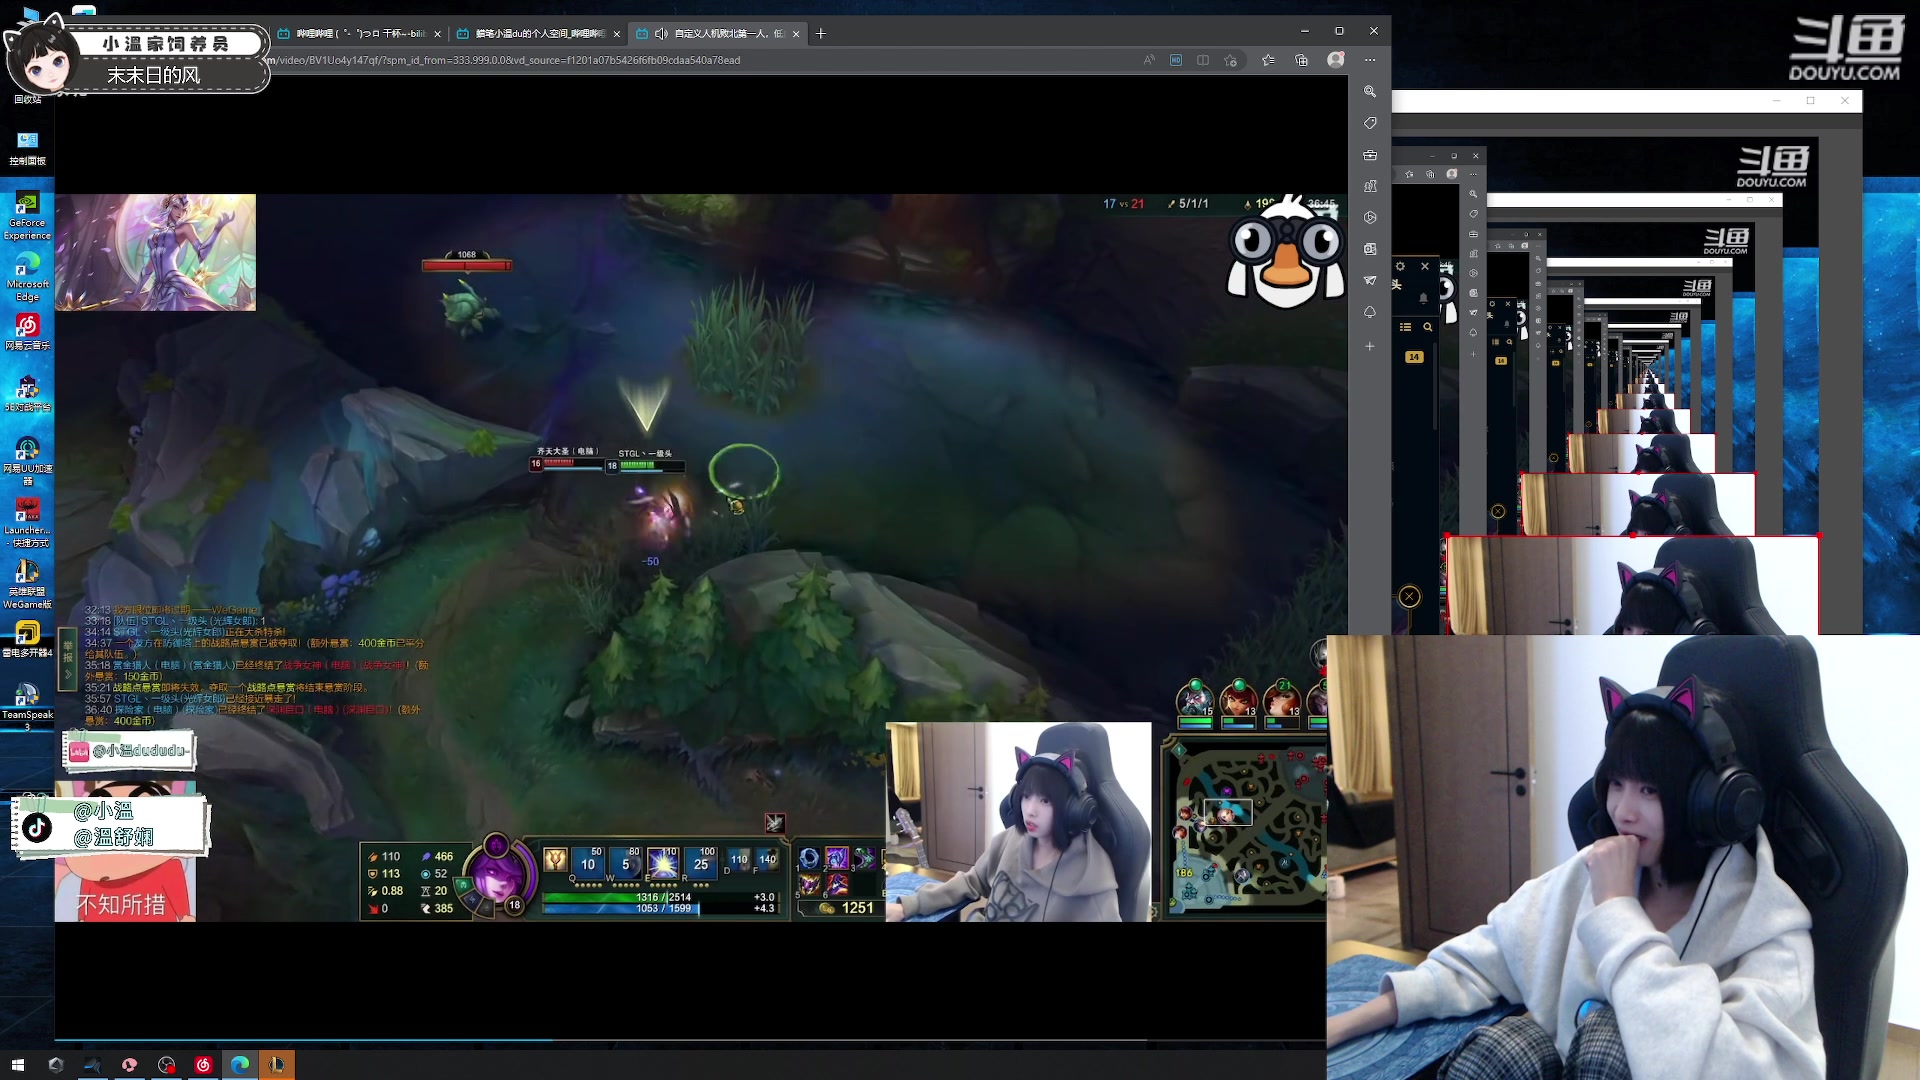
Task: Open the NetEase Cloud Music desktop icon
Action: point(27,332)
